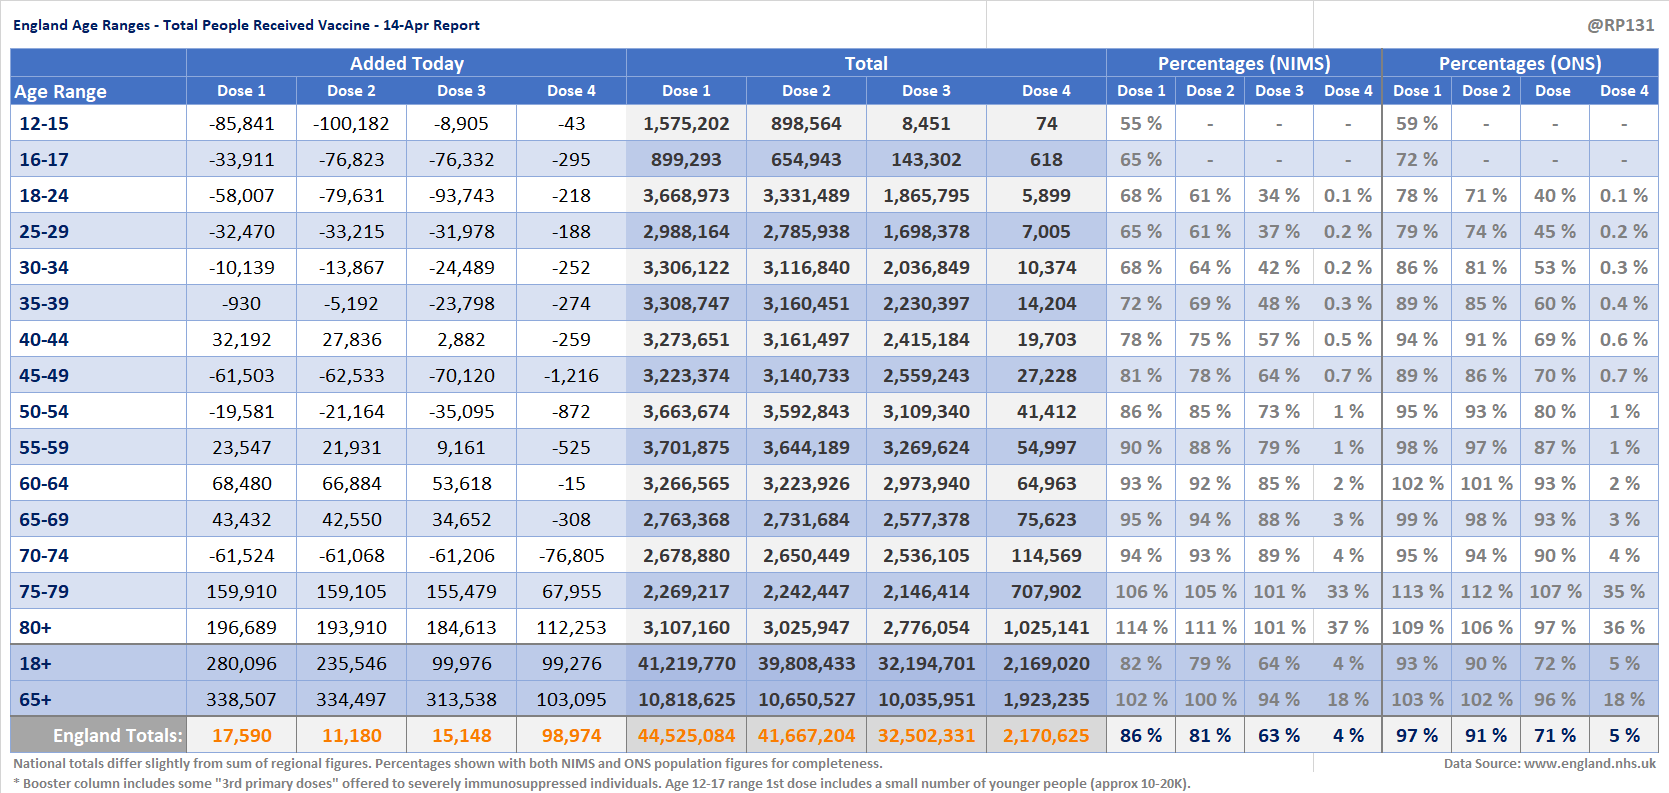
Task: Click the 98,974 added today Dose 4 total
Action: point(571,735)
